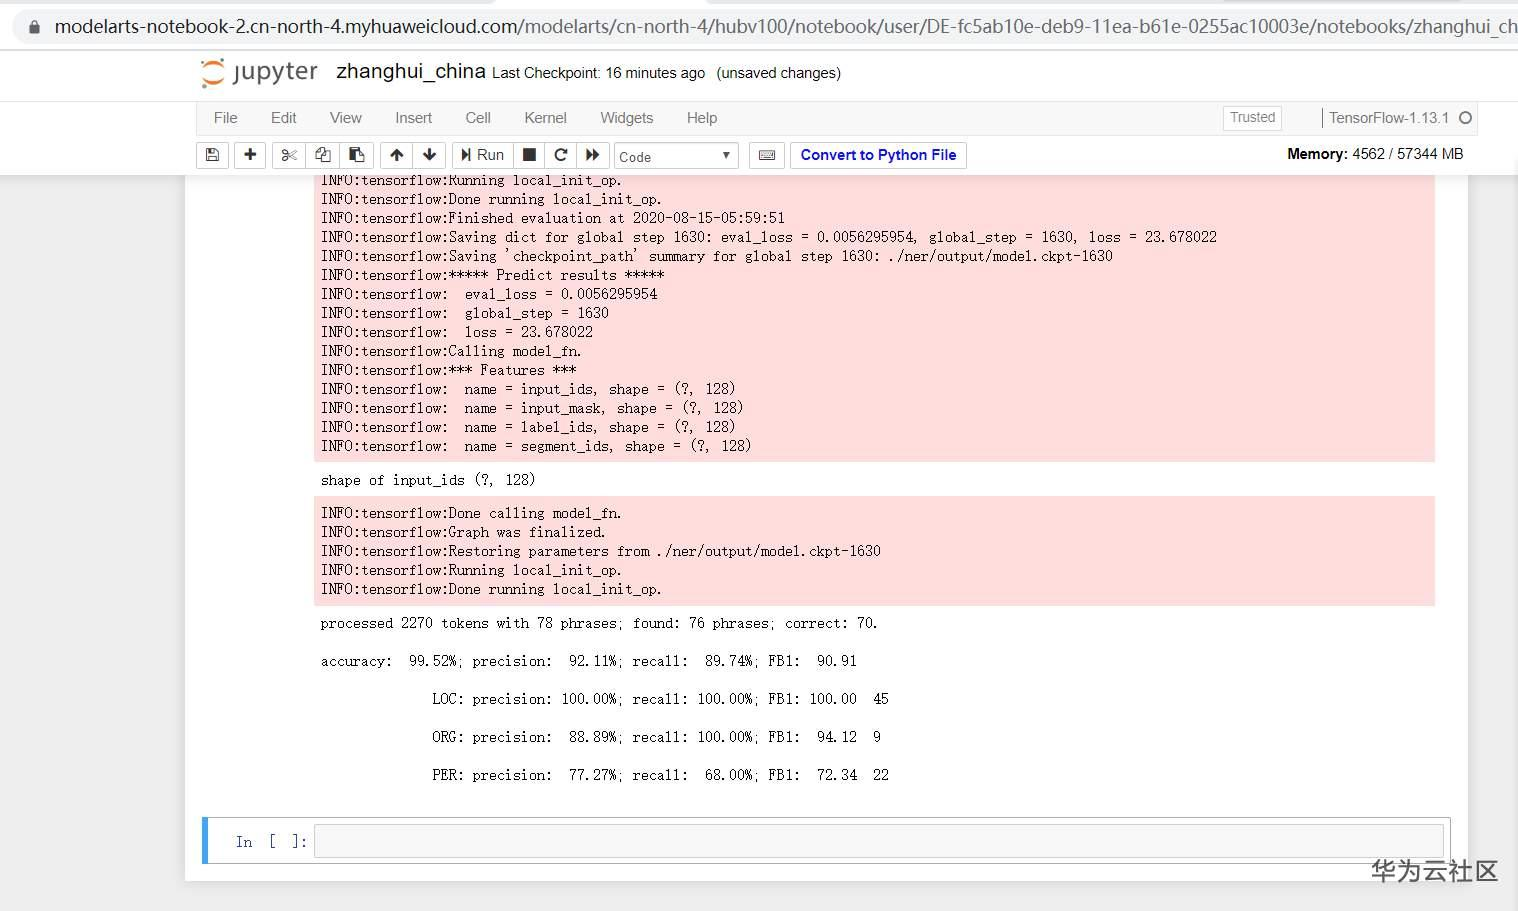Click the 'Done calling model_fn' log line
The width and height of the screenshot is (1518, 911).
tap(471, 513)
